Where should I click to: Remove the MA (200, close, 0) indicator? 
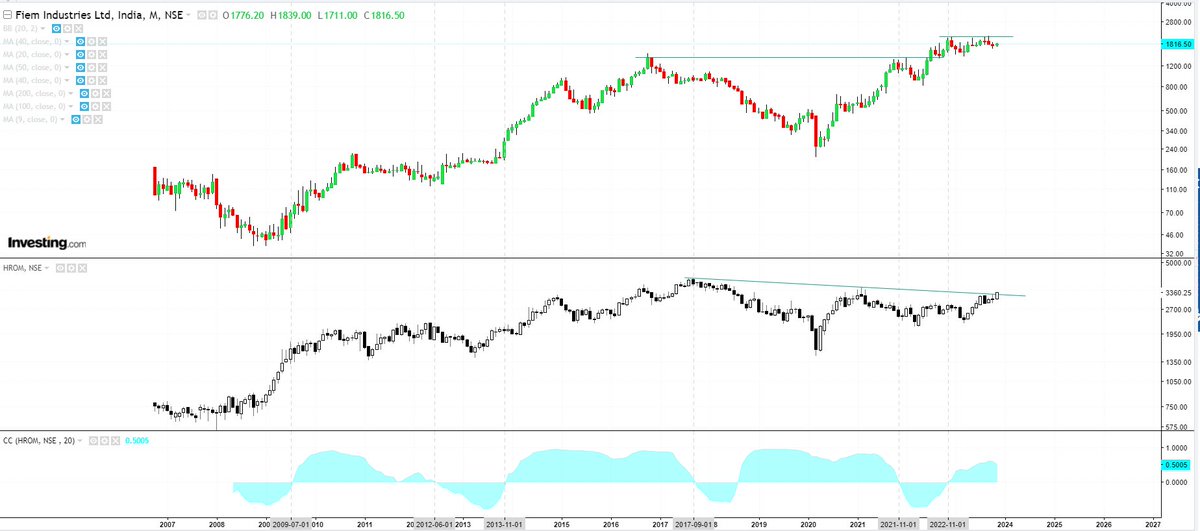(106, 94)
